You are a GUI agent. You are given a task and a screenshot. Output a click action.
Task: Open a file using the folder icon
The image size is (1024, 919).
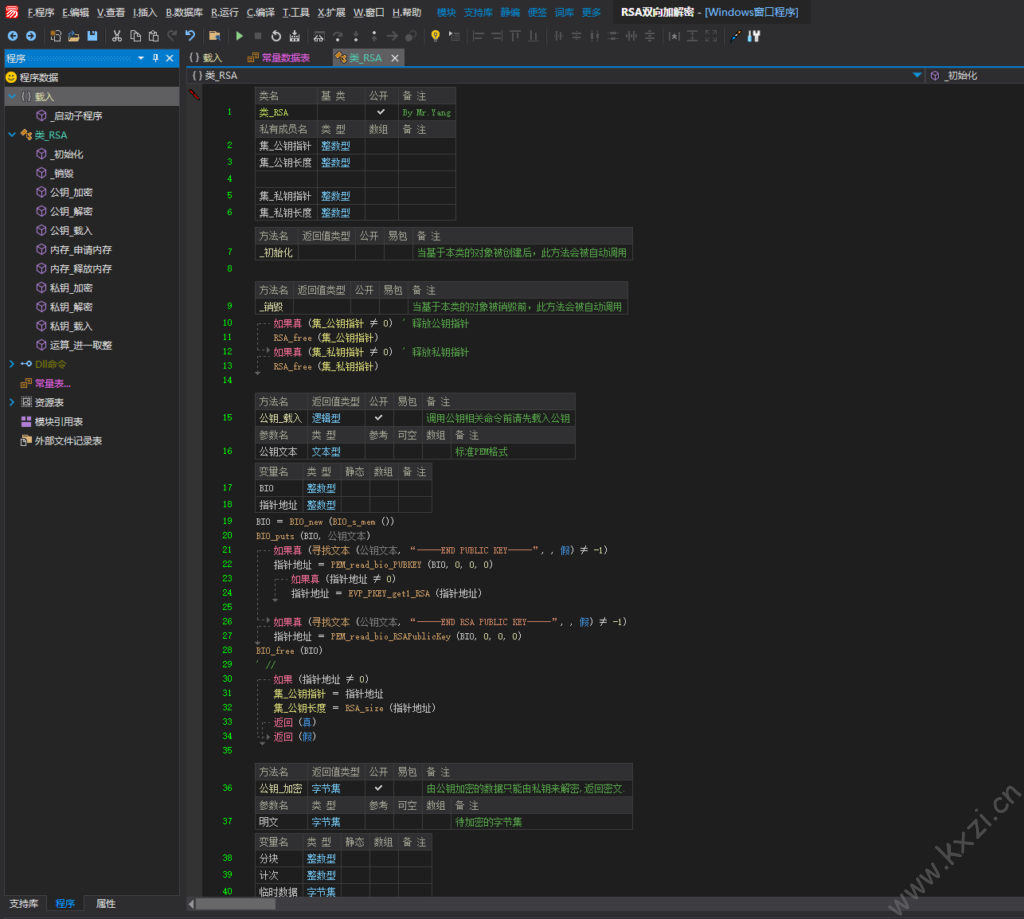[x=74, y=36]
